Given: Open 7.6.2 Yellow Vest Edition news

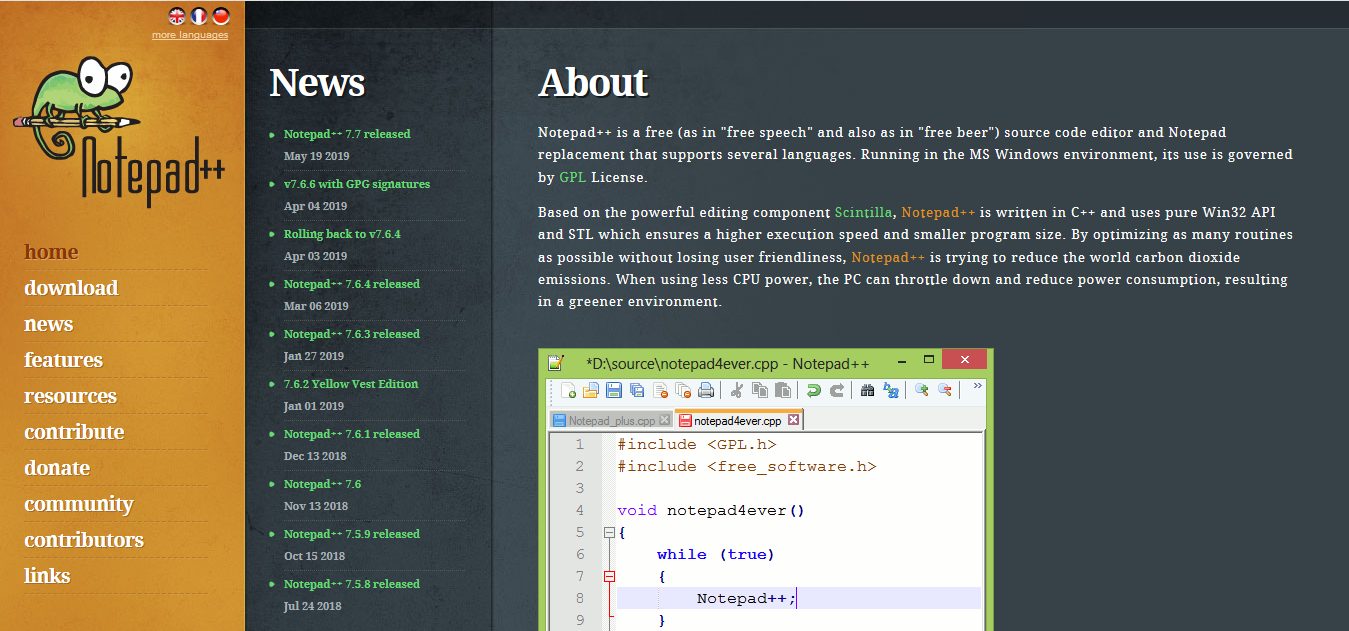Looking at the screenshot, I should [351, 384].
